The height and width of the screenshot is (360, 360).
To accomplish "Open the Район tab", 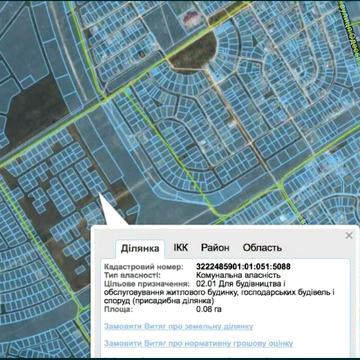I will point(215,248).
